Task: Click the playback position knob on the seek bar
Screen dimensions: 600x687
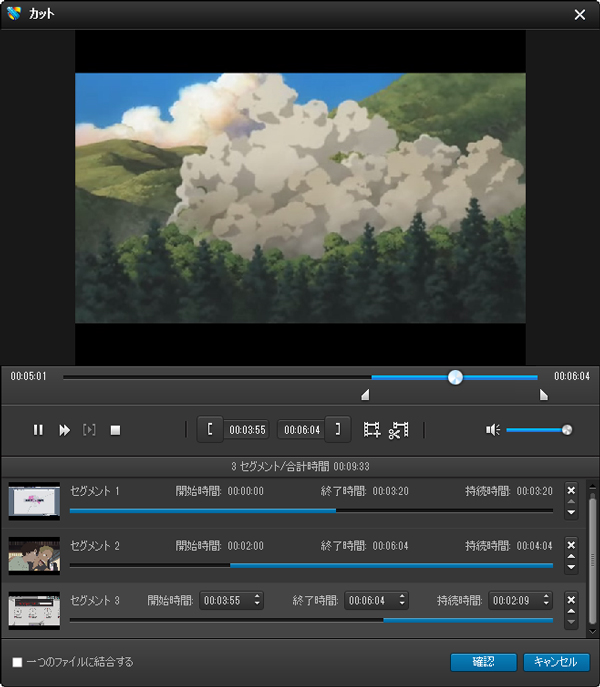Action: tap(455, 377)
